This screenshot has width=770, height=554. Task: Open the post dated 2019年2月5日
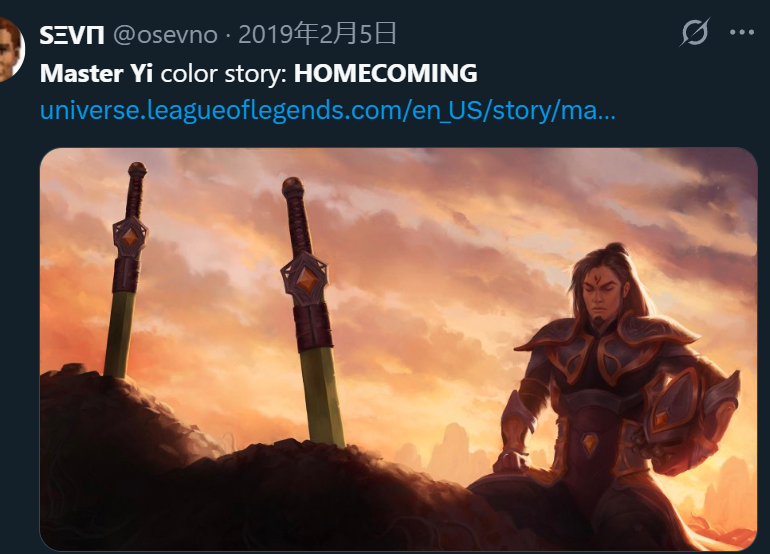click(x=317, y=34)
